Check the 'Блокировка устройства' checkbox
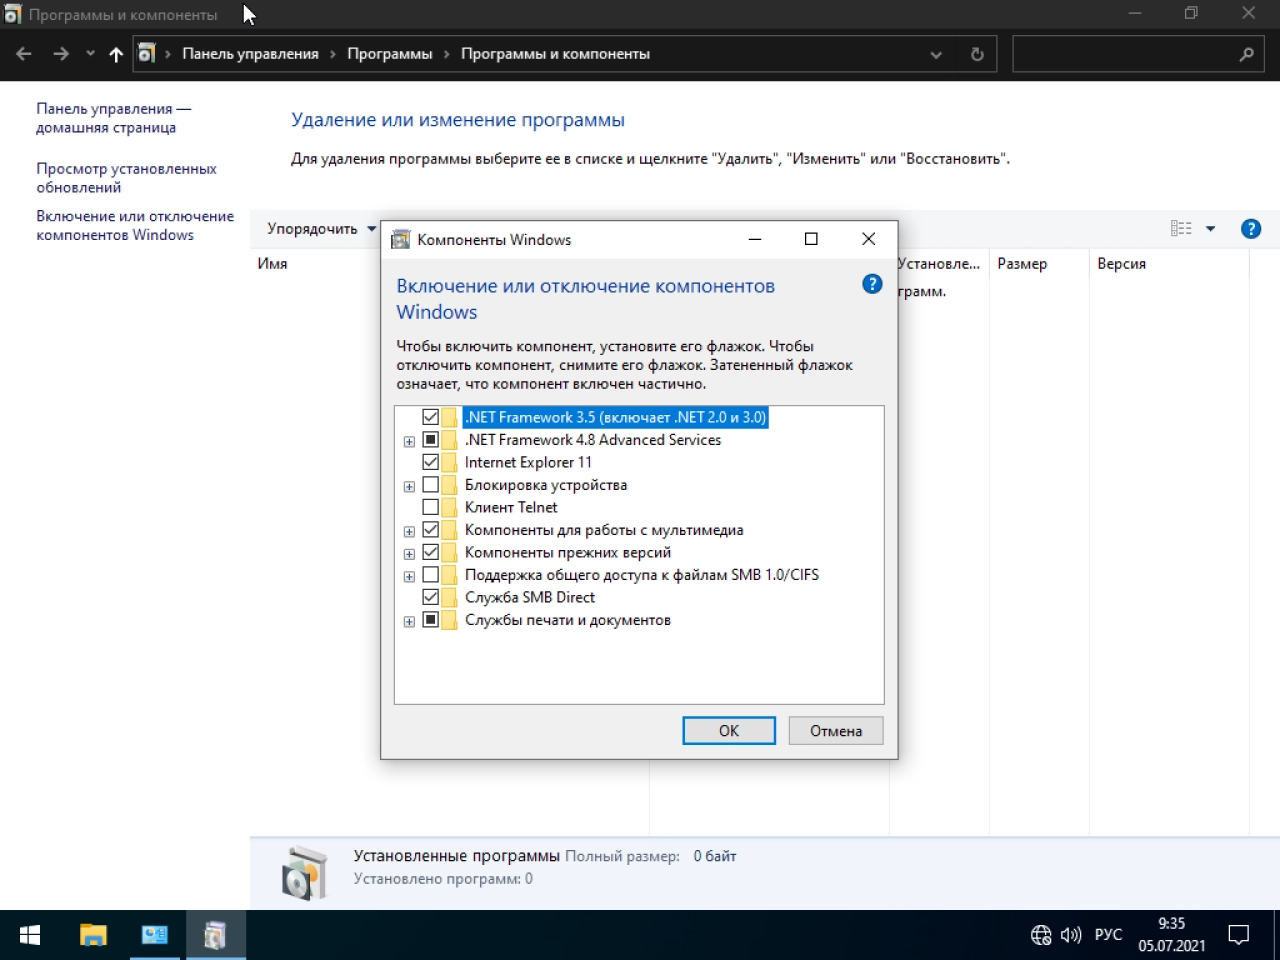Image resolution: width=1280 pixels, height=960 pixels. click(430, 485)
